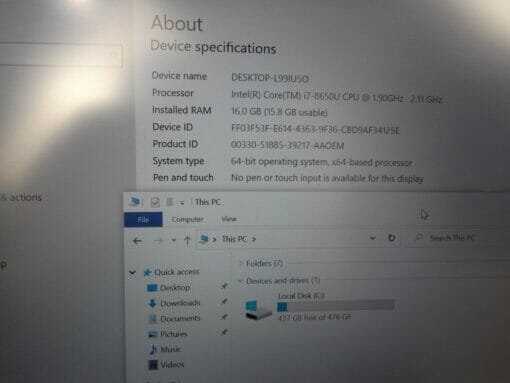This screenshot has width=510, height=383.
Task: Click the pin icon beside Documents
Action: click(224, 317)
